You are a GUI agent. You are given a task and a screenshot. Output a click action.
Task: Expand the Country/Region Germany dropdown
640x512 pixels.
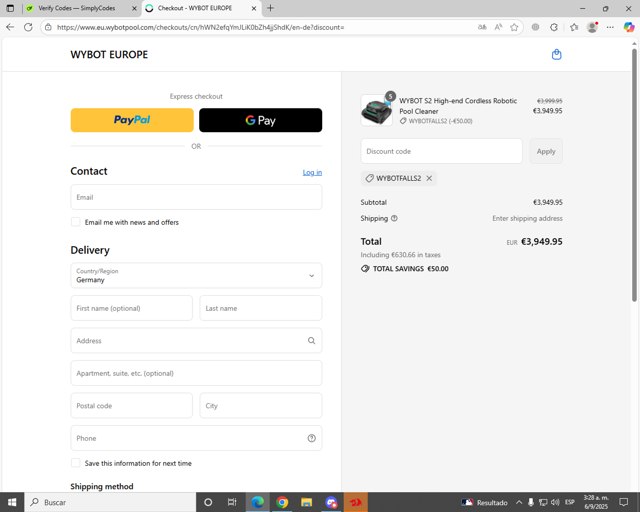[196, 276]
